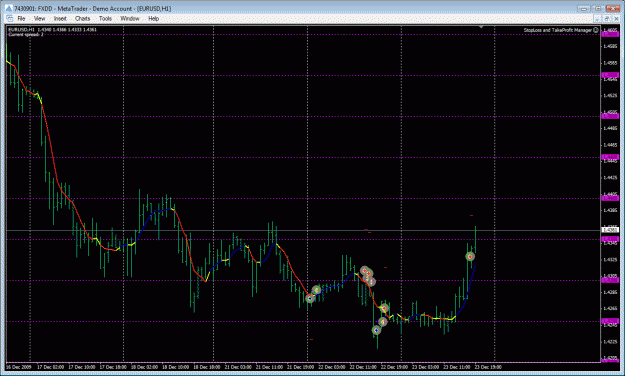
Task: Restore the inner chart window
Action: pos(606,19)
